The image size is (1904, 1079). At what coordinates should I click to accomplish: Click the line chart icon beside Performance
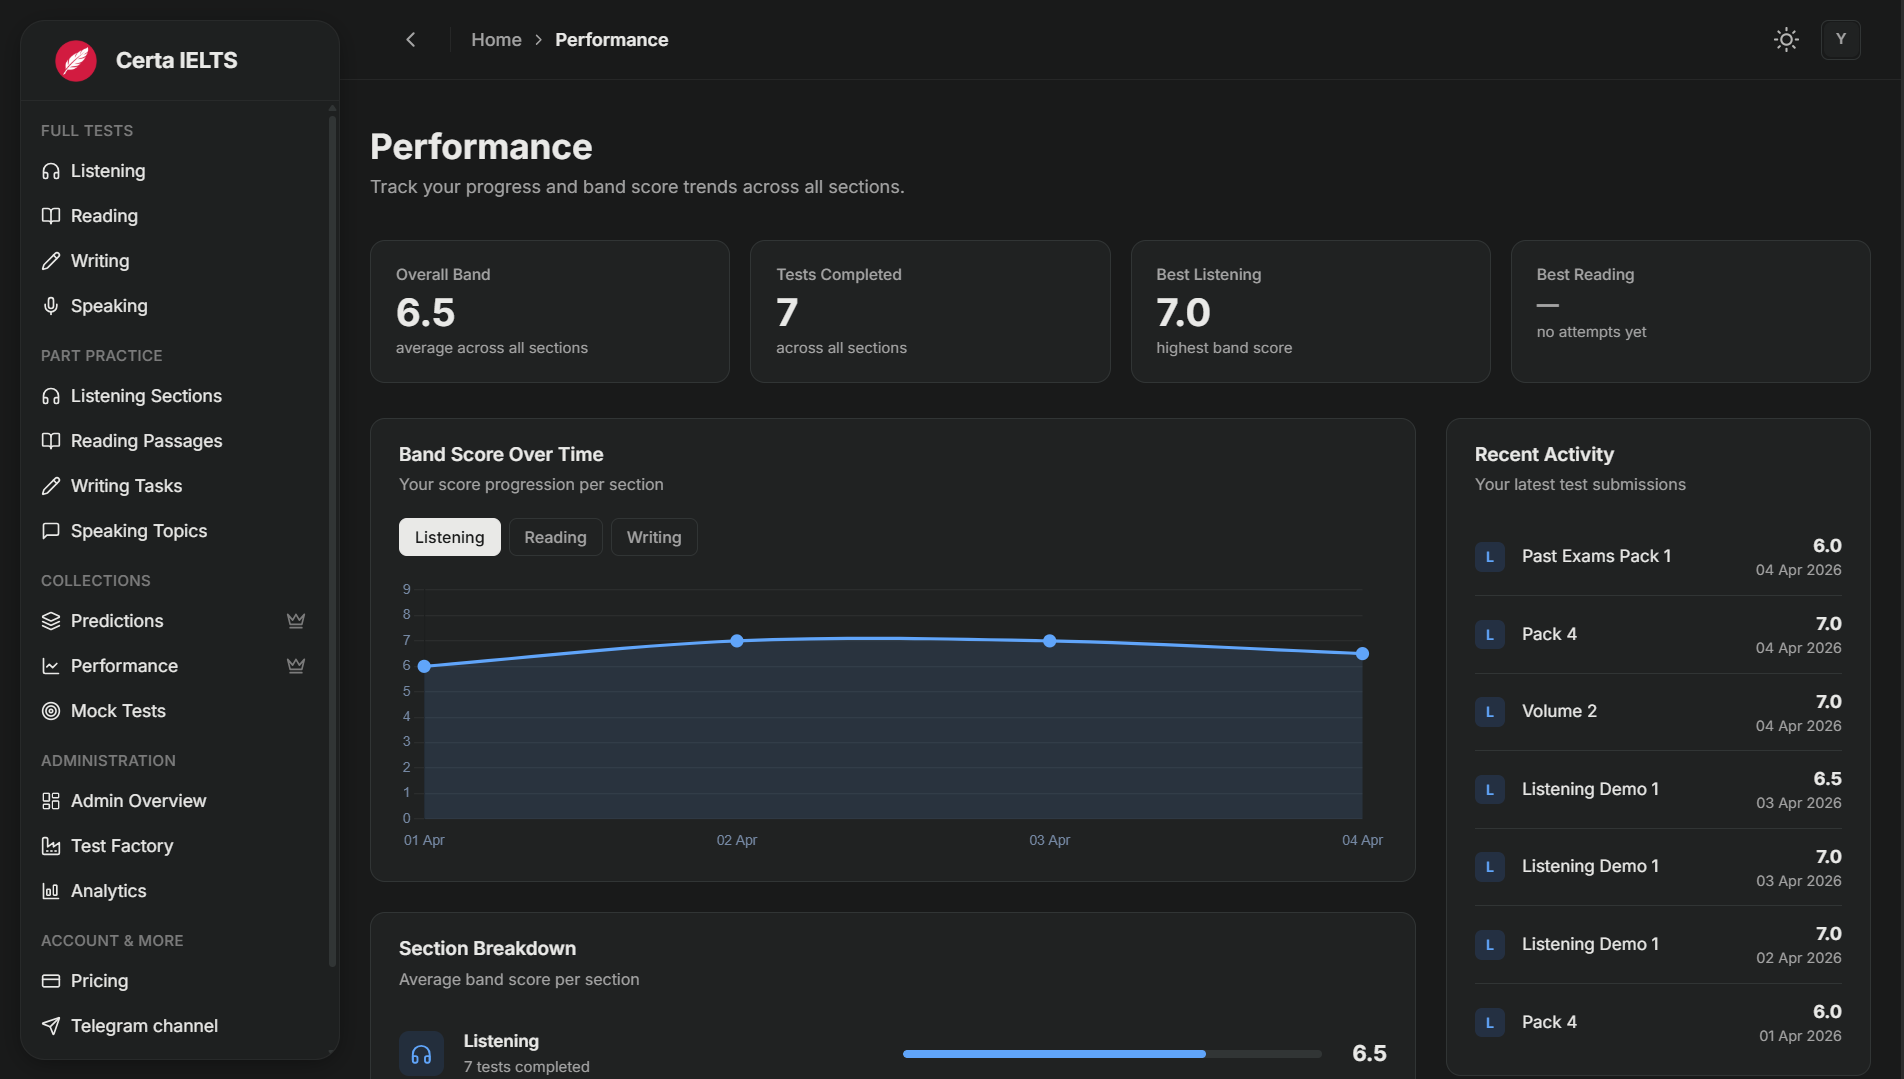tap(51, 666)
